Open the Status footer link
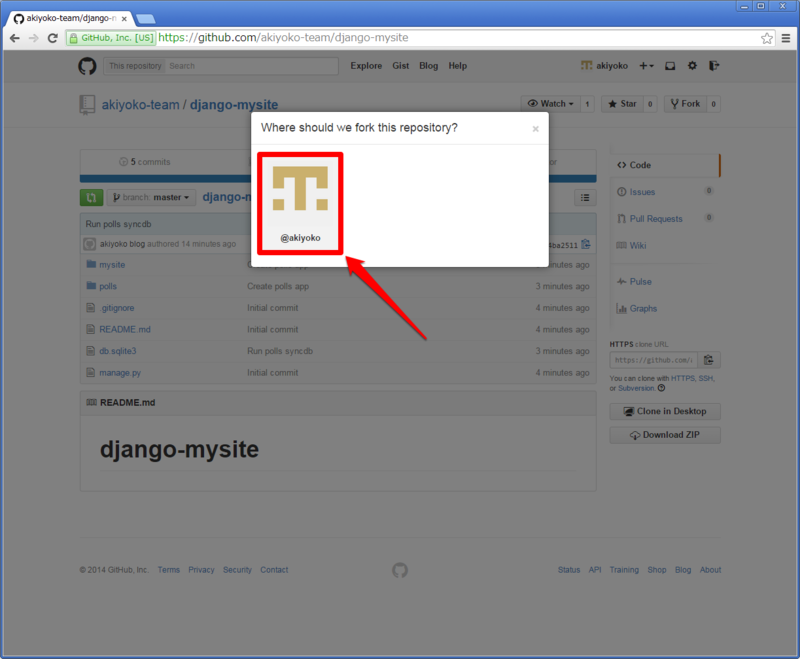This screenshot has height=659, width=800. [569, 570]
